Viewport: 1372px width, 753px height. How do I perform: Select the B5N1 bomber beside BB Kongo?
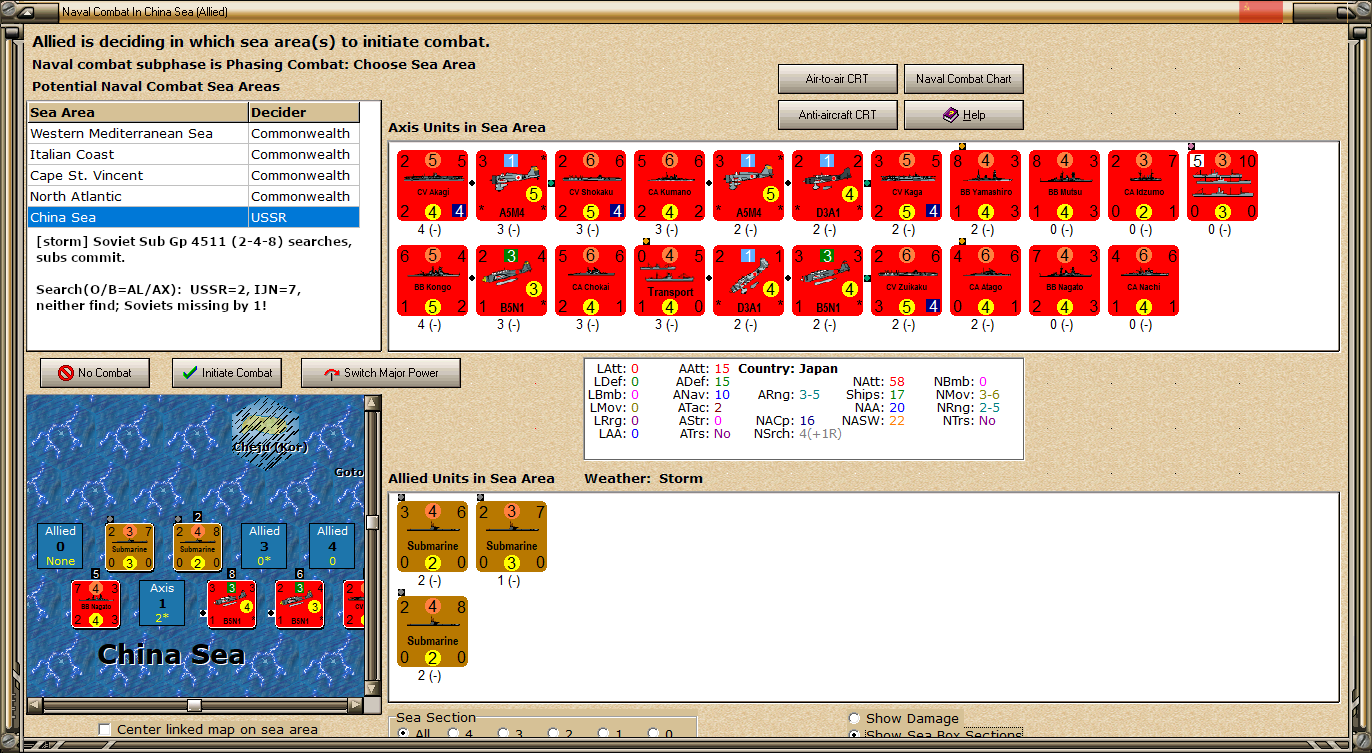click(x=512, y=281)
